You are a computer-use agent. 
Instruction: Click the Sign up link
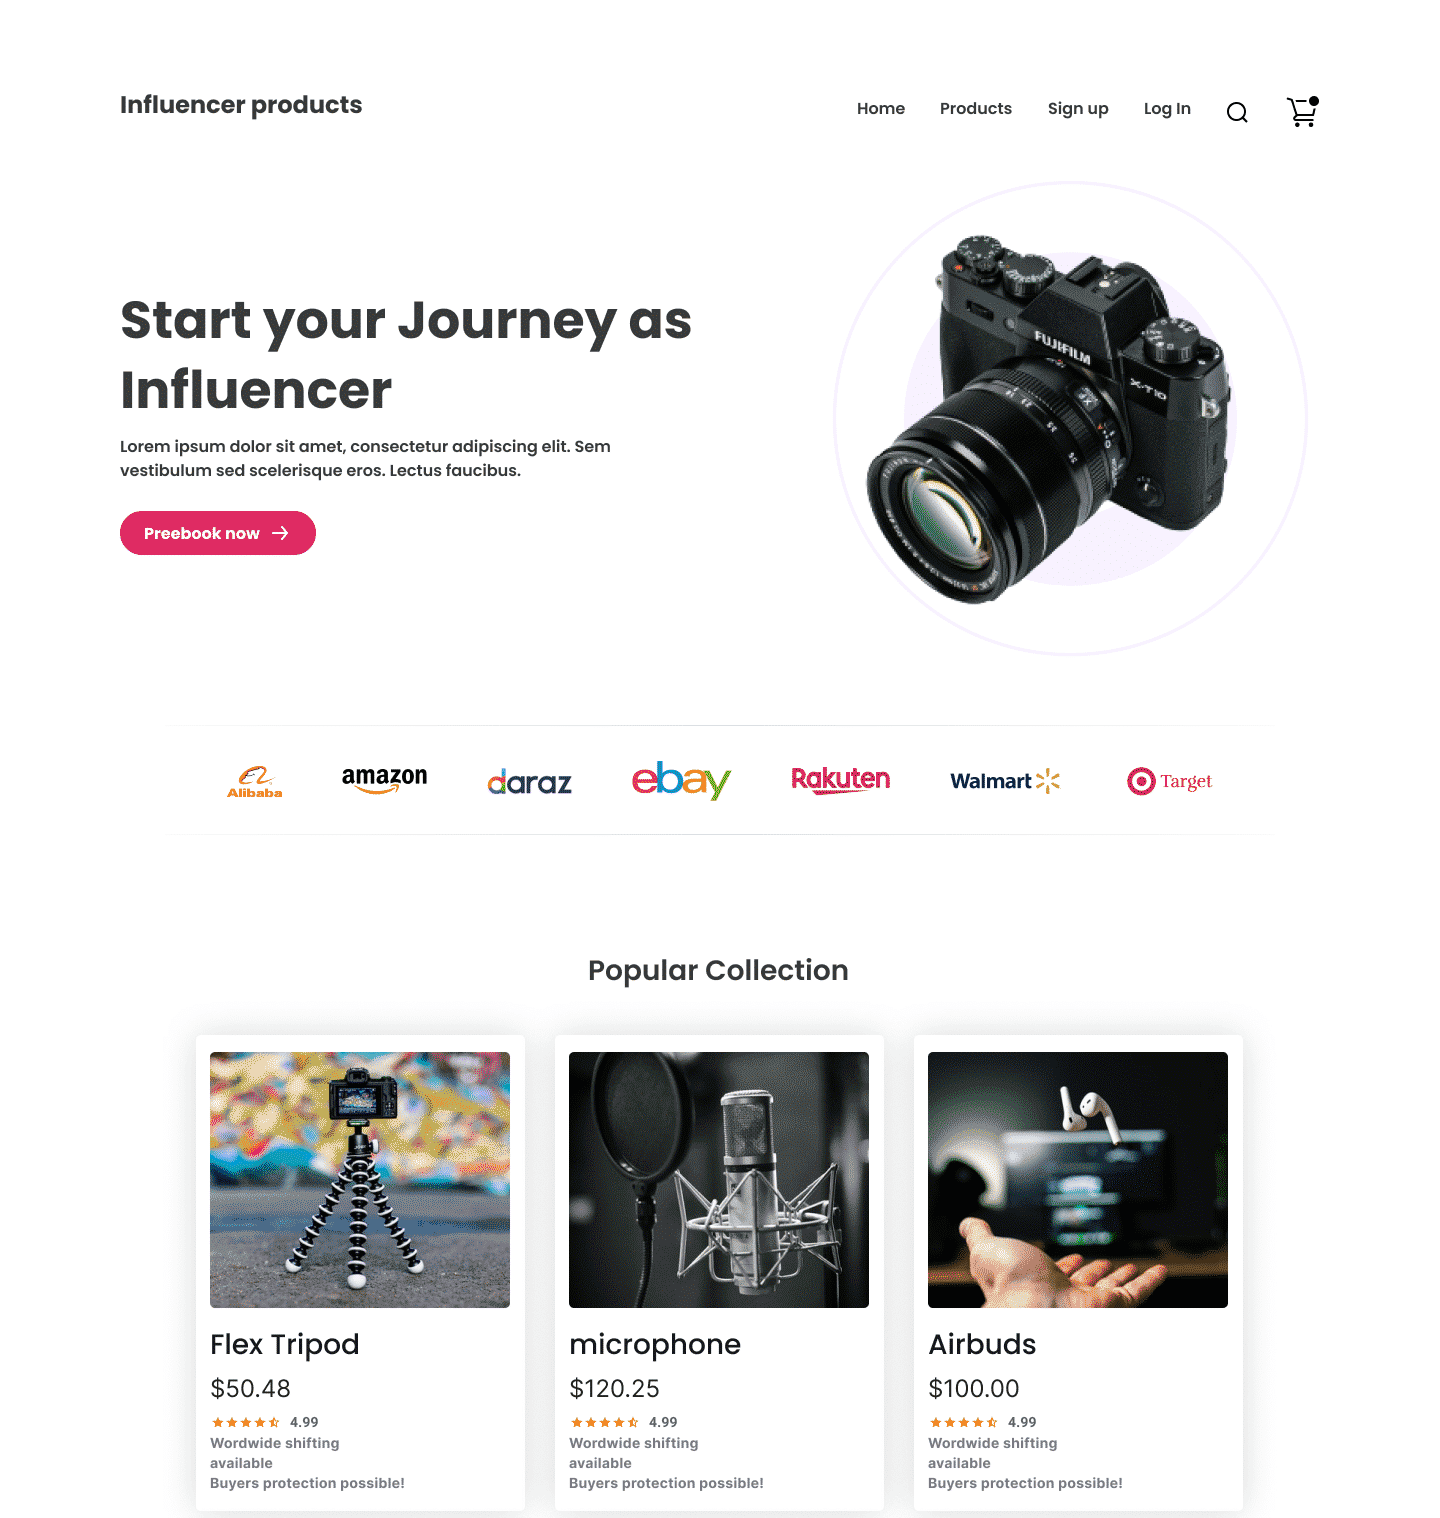1078,108
